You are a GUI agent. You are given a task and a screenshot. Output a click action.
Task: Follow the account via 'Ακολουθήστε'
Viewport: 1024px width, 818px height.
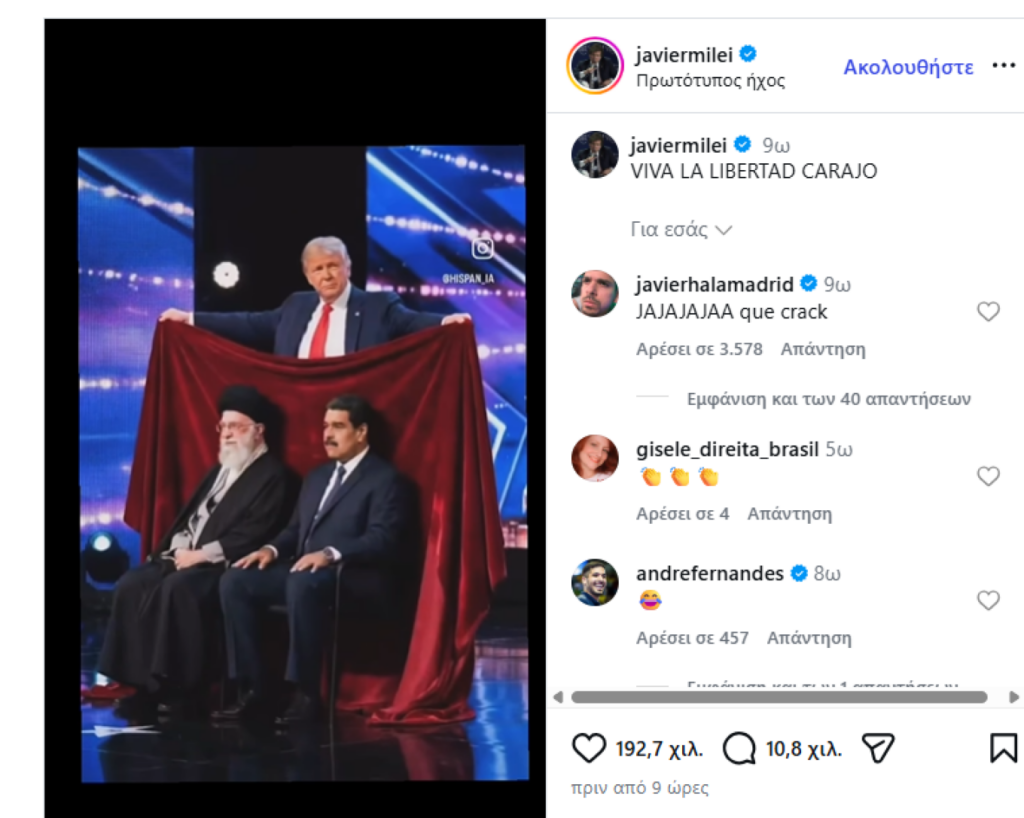908,67
